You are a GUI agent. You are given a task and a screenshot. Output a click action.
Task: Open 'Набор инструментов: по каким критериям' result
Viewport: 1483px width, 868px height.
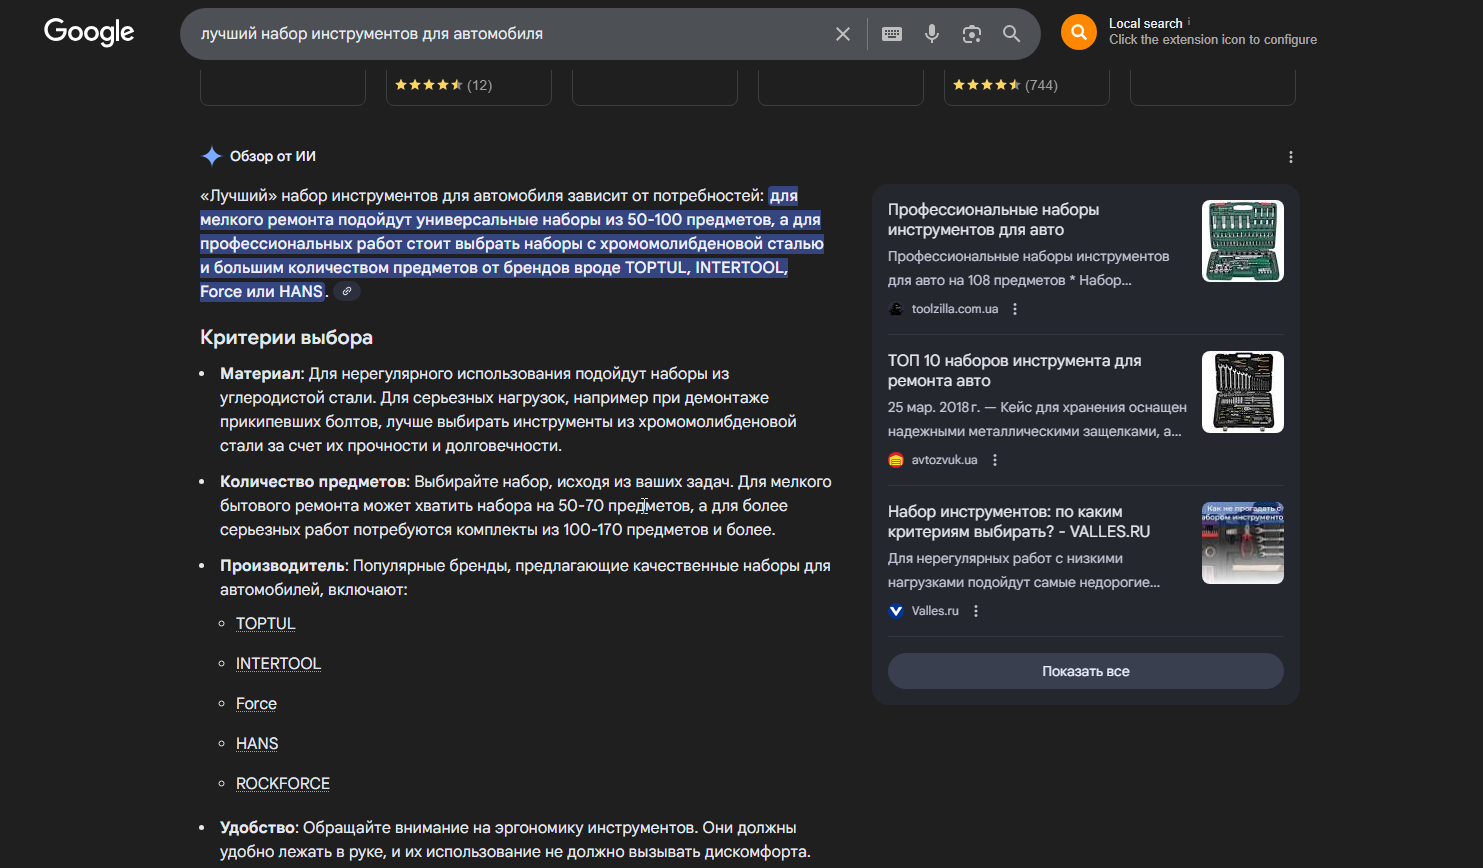point(1019,522)
